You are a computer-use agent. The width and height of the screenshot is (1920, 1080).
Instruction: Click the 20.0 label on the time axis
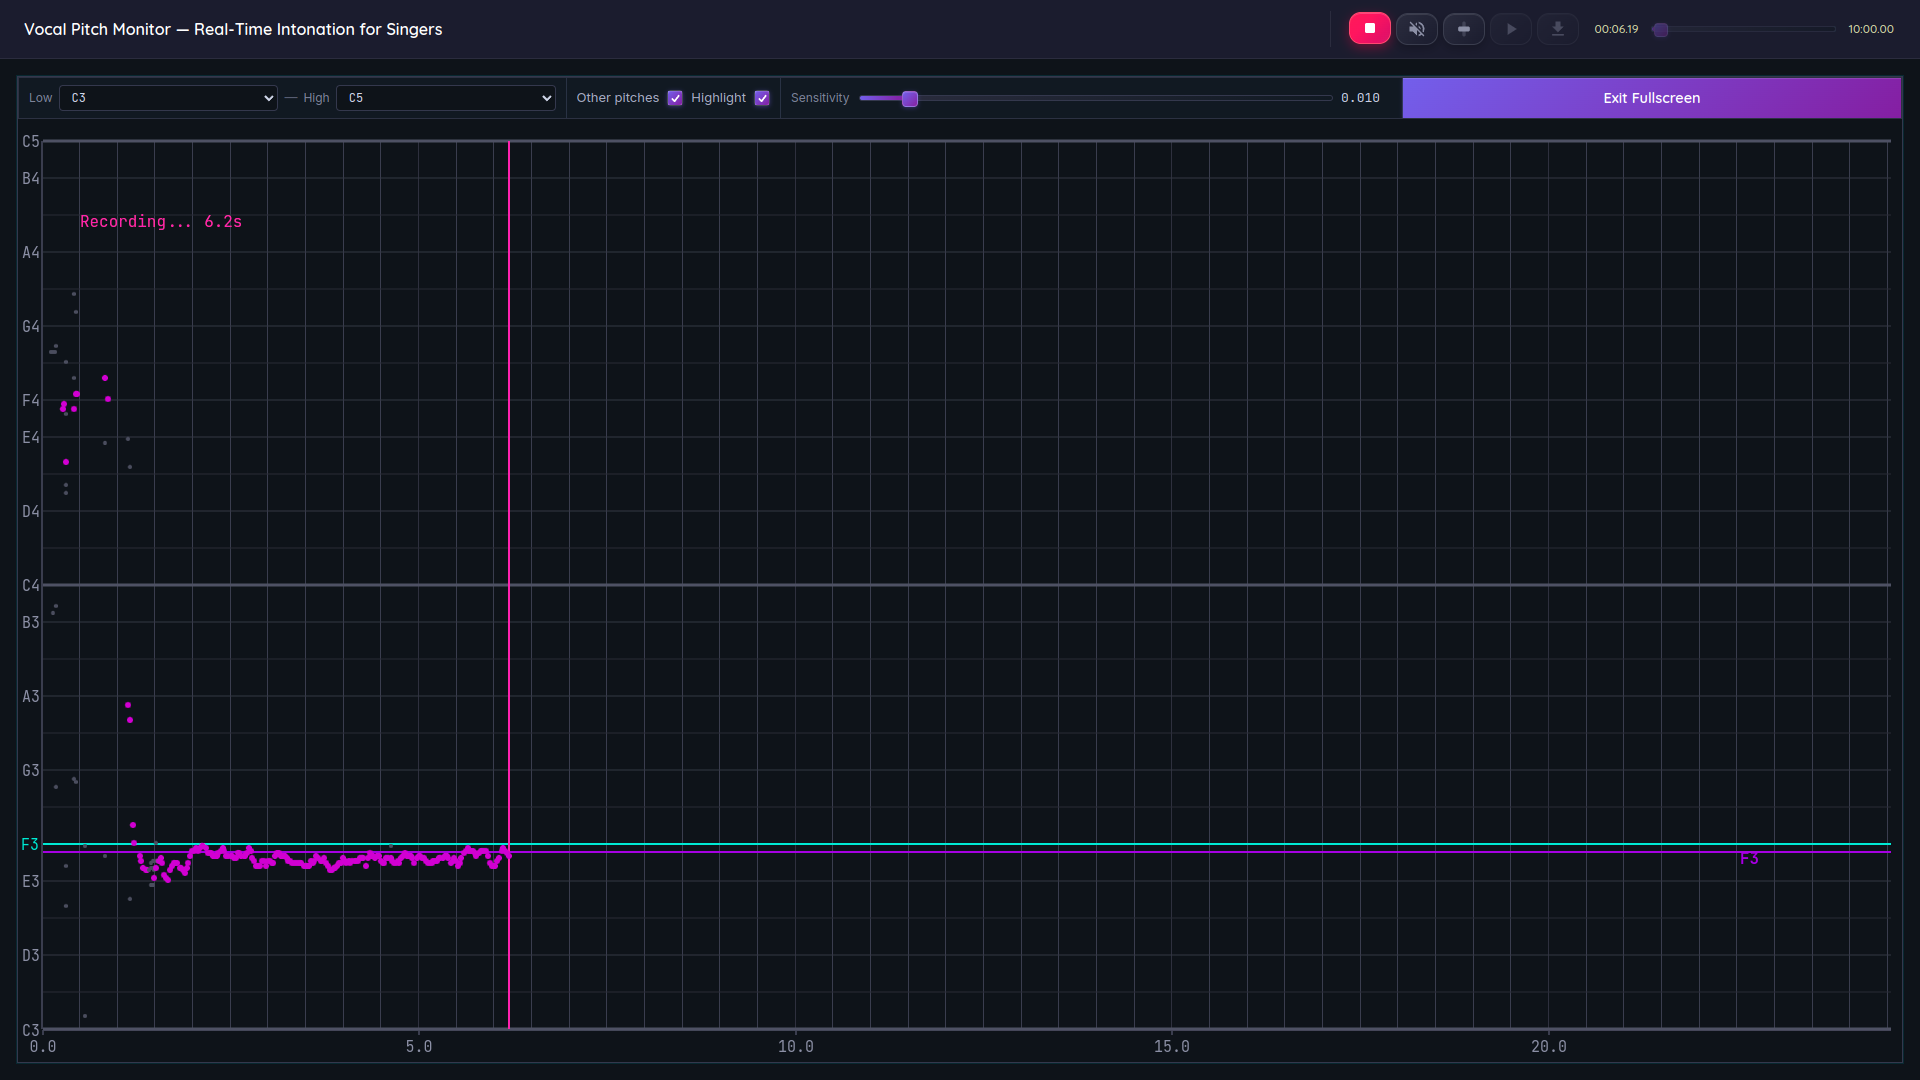click(x=1549, y=1047)
